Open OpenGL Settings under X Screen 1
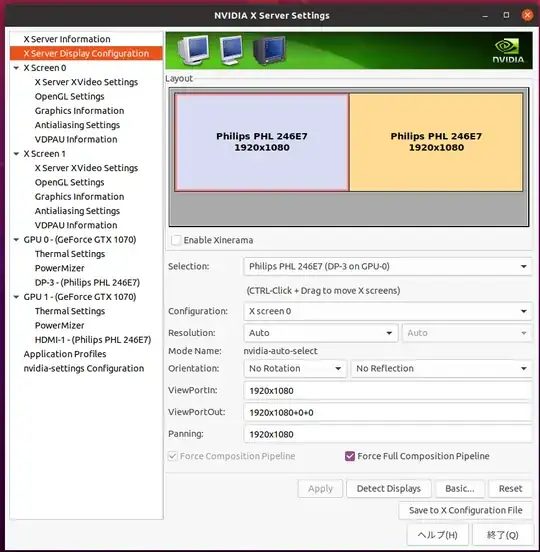Screen dimensions: 540x552 (x=69, y=182)
